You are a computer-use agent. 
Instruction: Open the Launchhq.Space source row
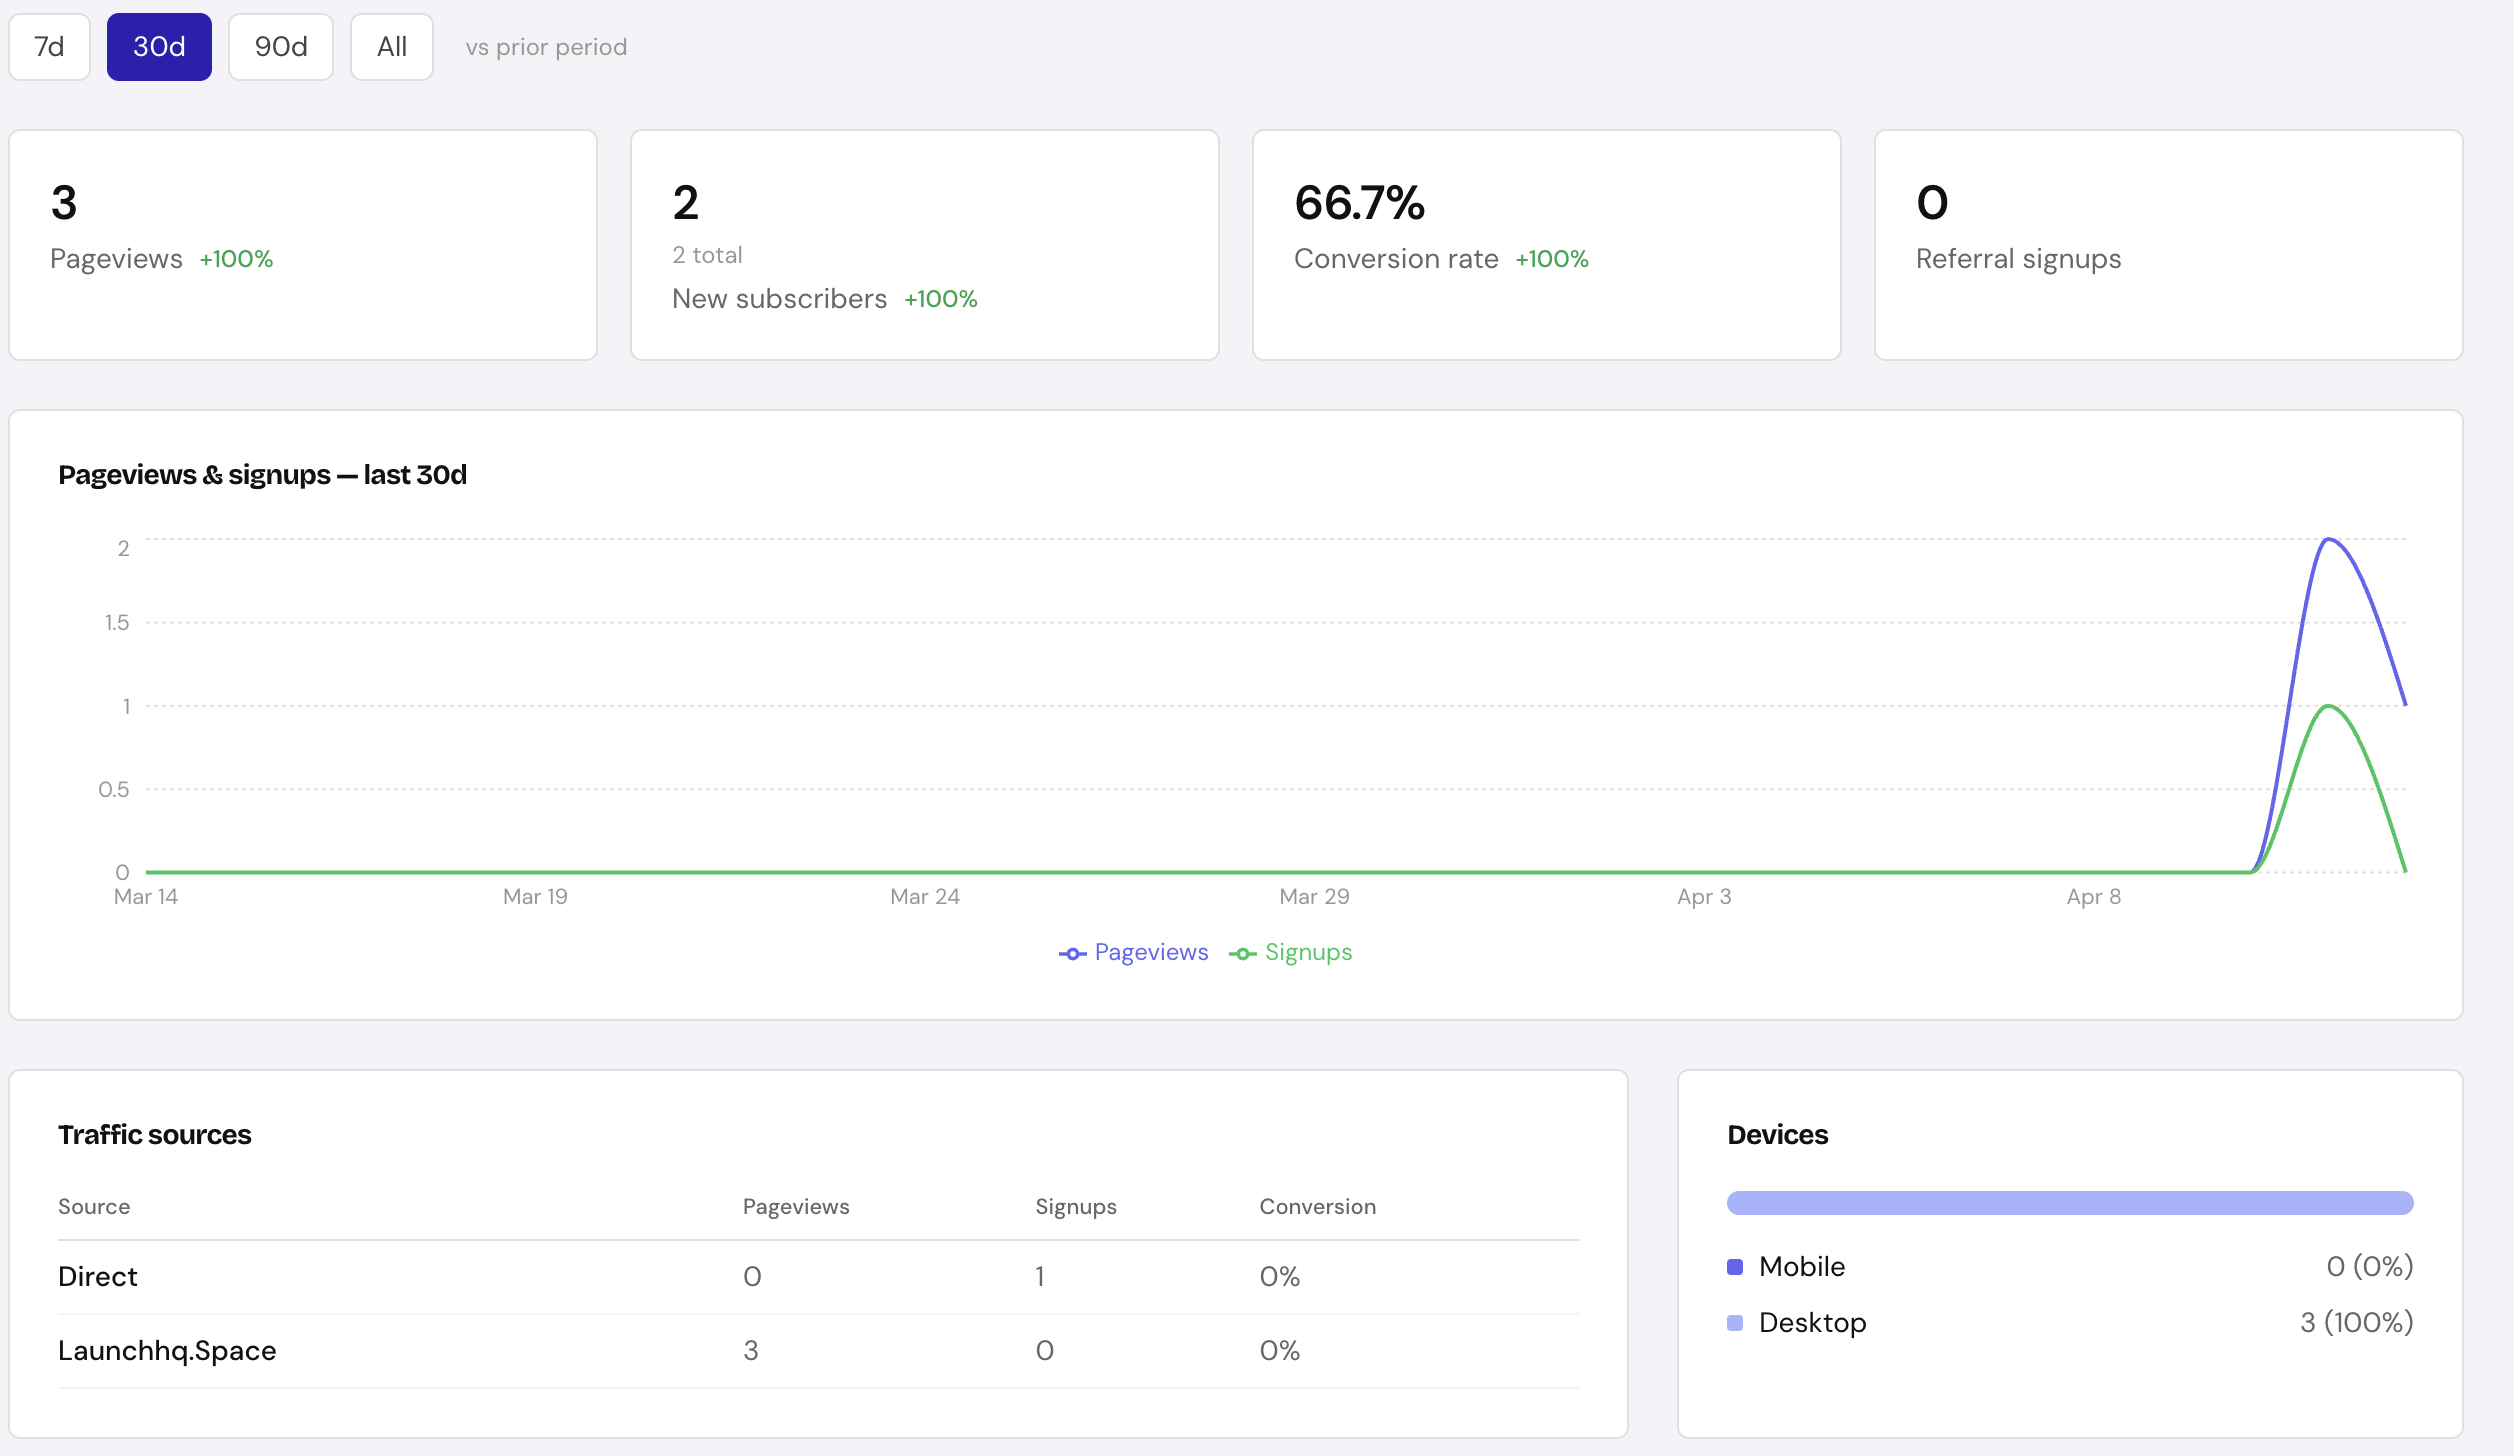click(x=167, y=1350)
